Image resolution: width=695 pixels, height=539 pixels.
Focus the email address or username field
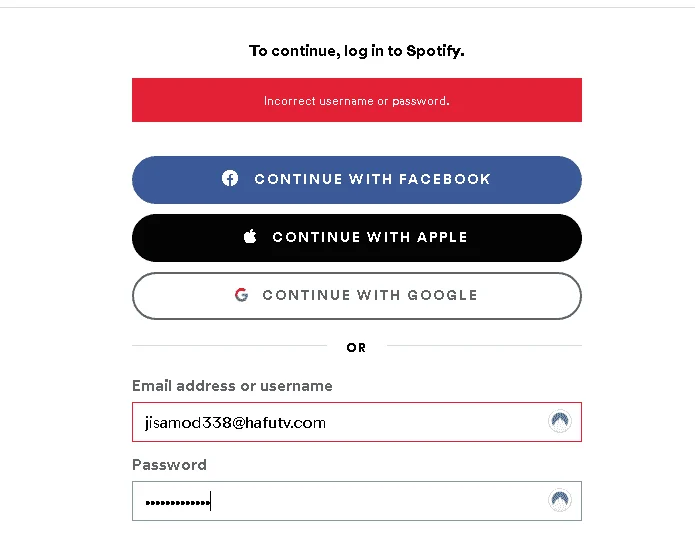coord(357,422)
